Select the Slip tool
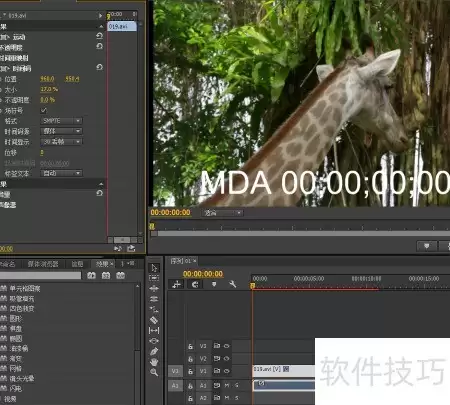Image resolution: width=450 pixels, height=405 pixels. [154, 330]
